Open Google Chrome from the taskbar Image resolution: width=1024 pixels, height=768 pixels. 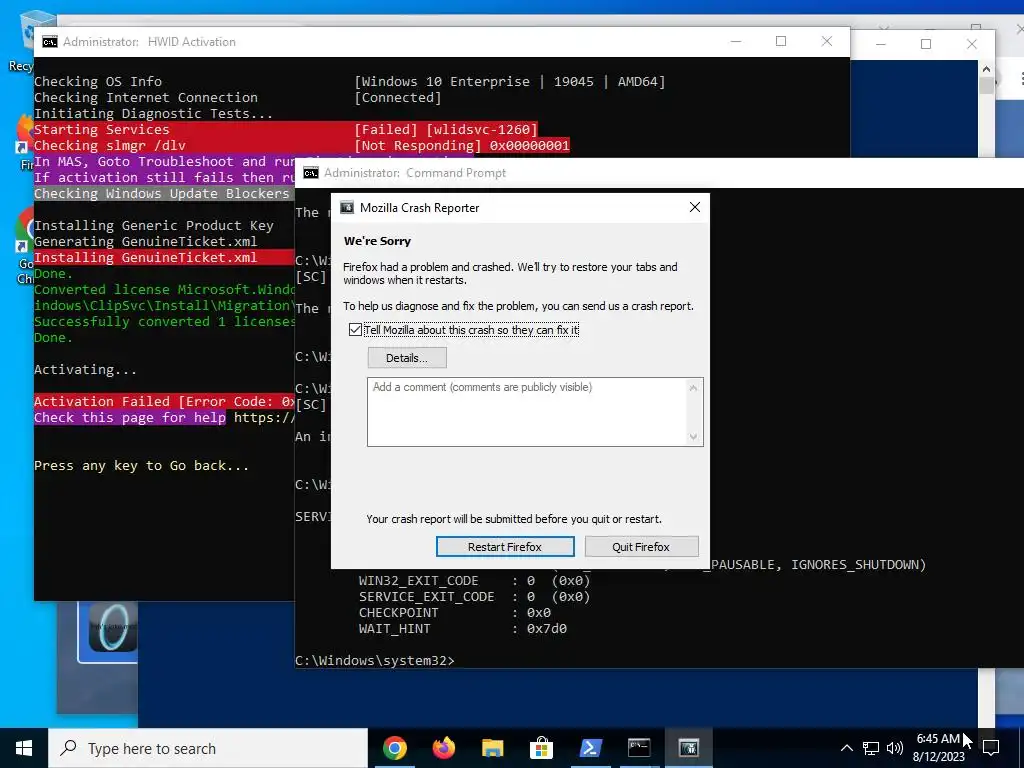[x=394, y=748]
